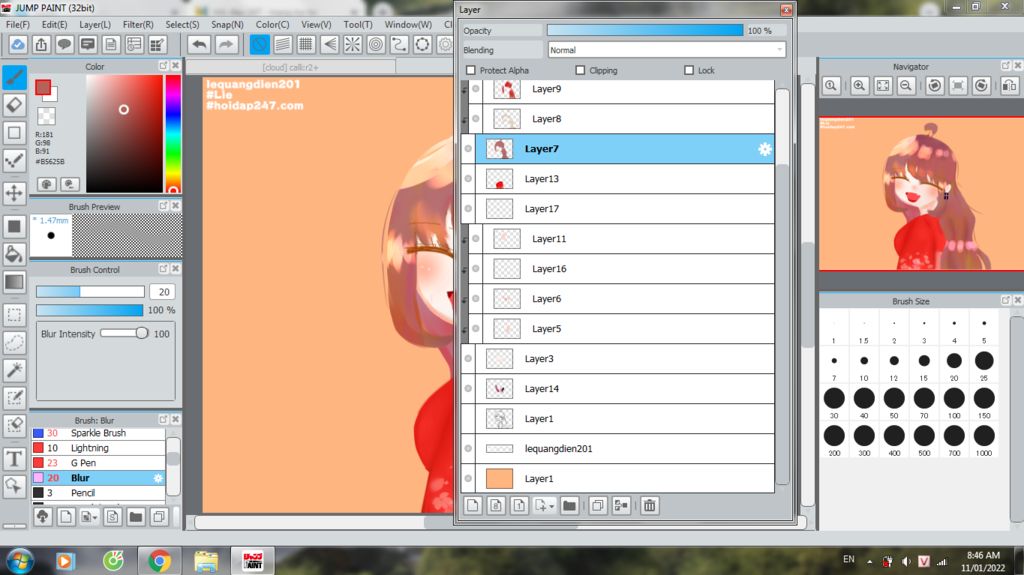Image resolution: width=1024 pixels, height=575 pixels.
Task: Turn off snap using the blue snap icon
Action: click(259, 44)
